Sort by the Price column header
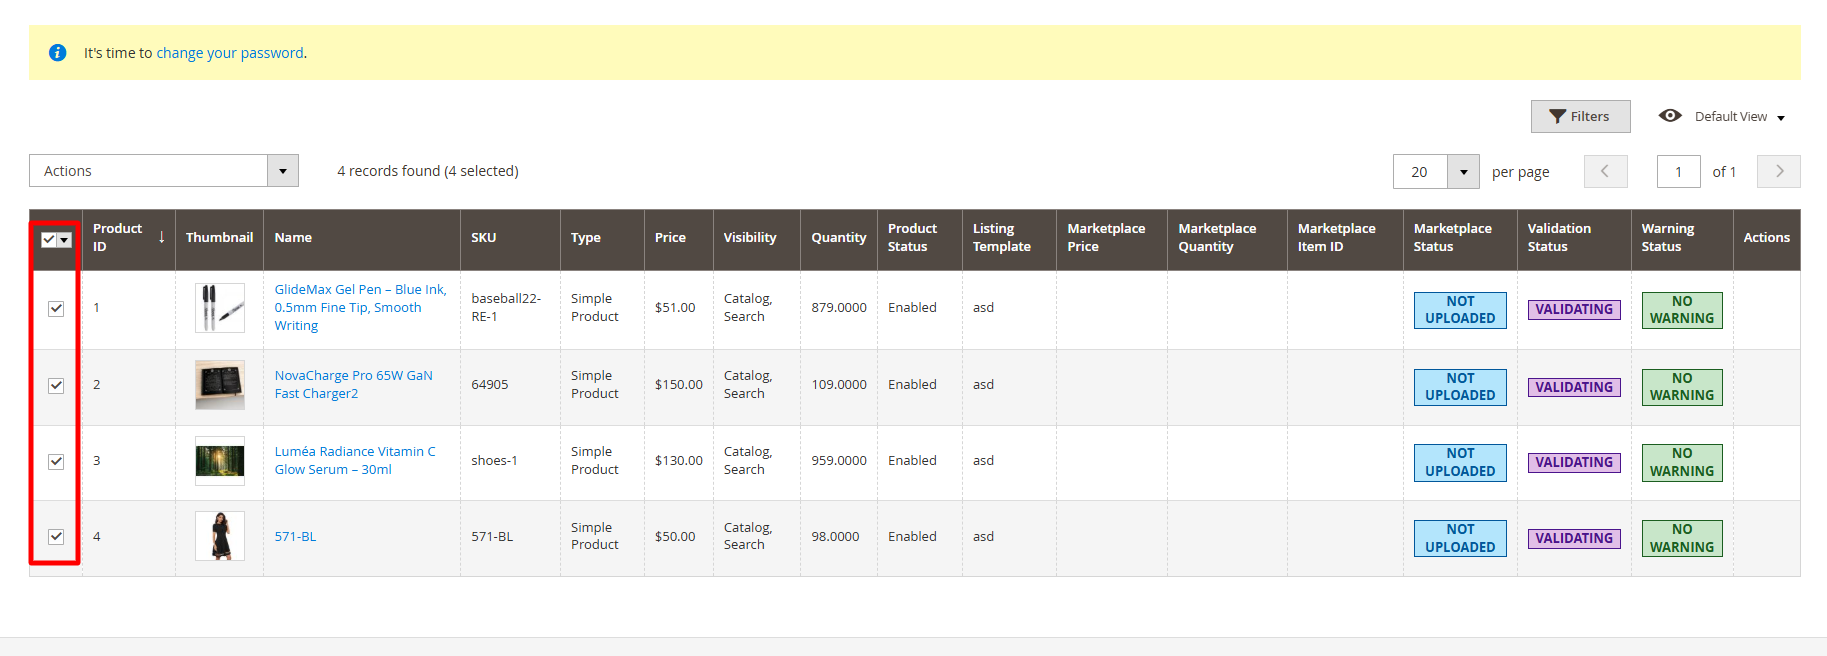The height and width of the screenshot is (656, 1827). [x=670, y=238]
